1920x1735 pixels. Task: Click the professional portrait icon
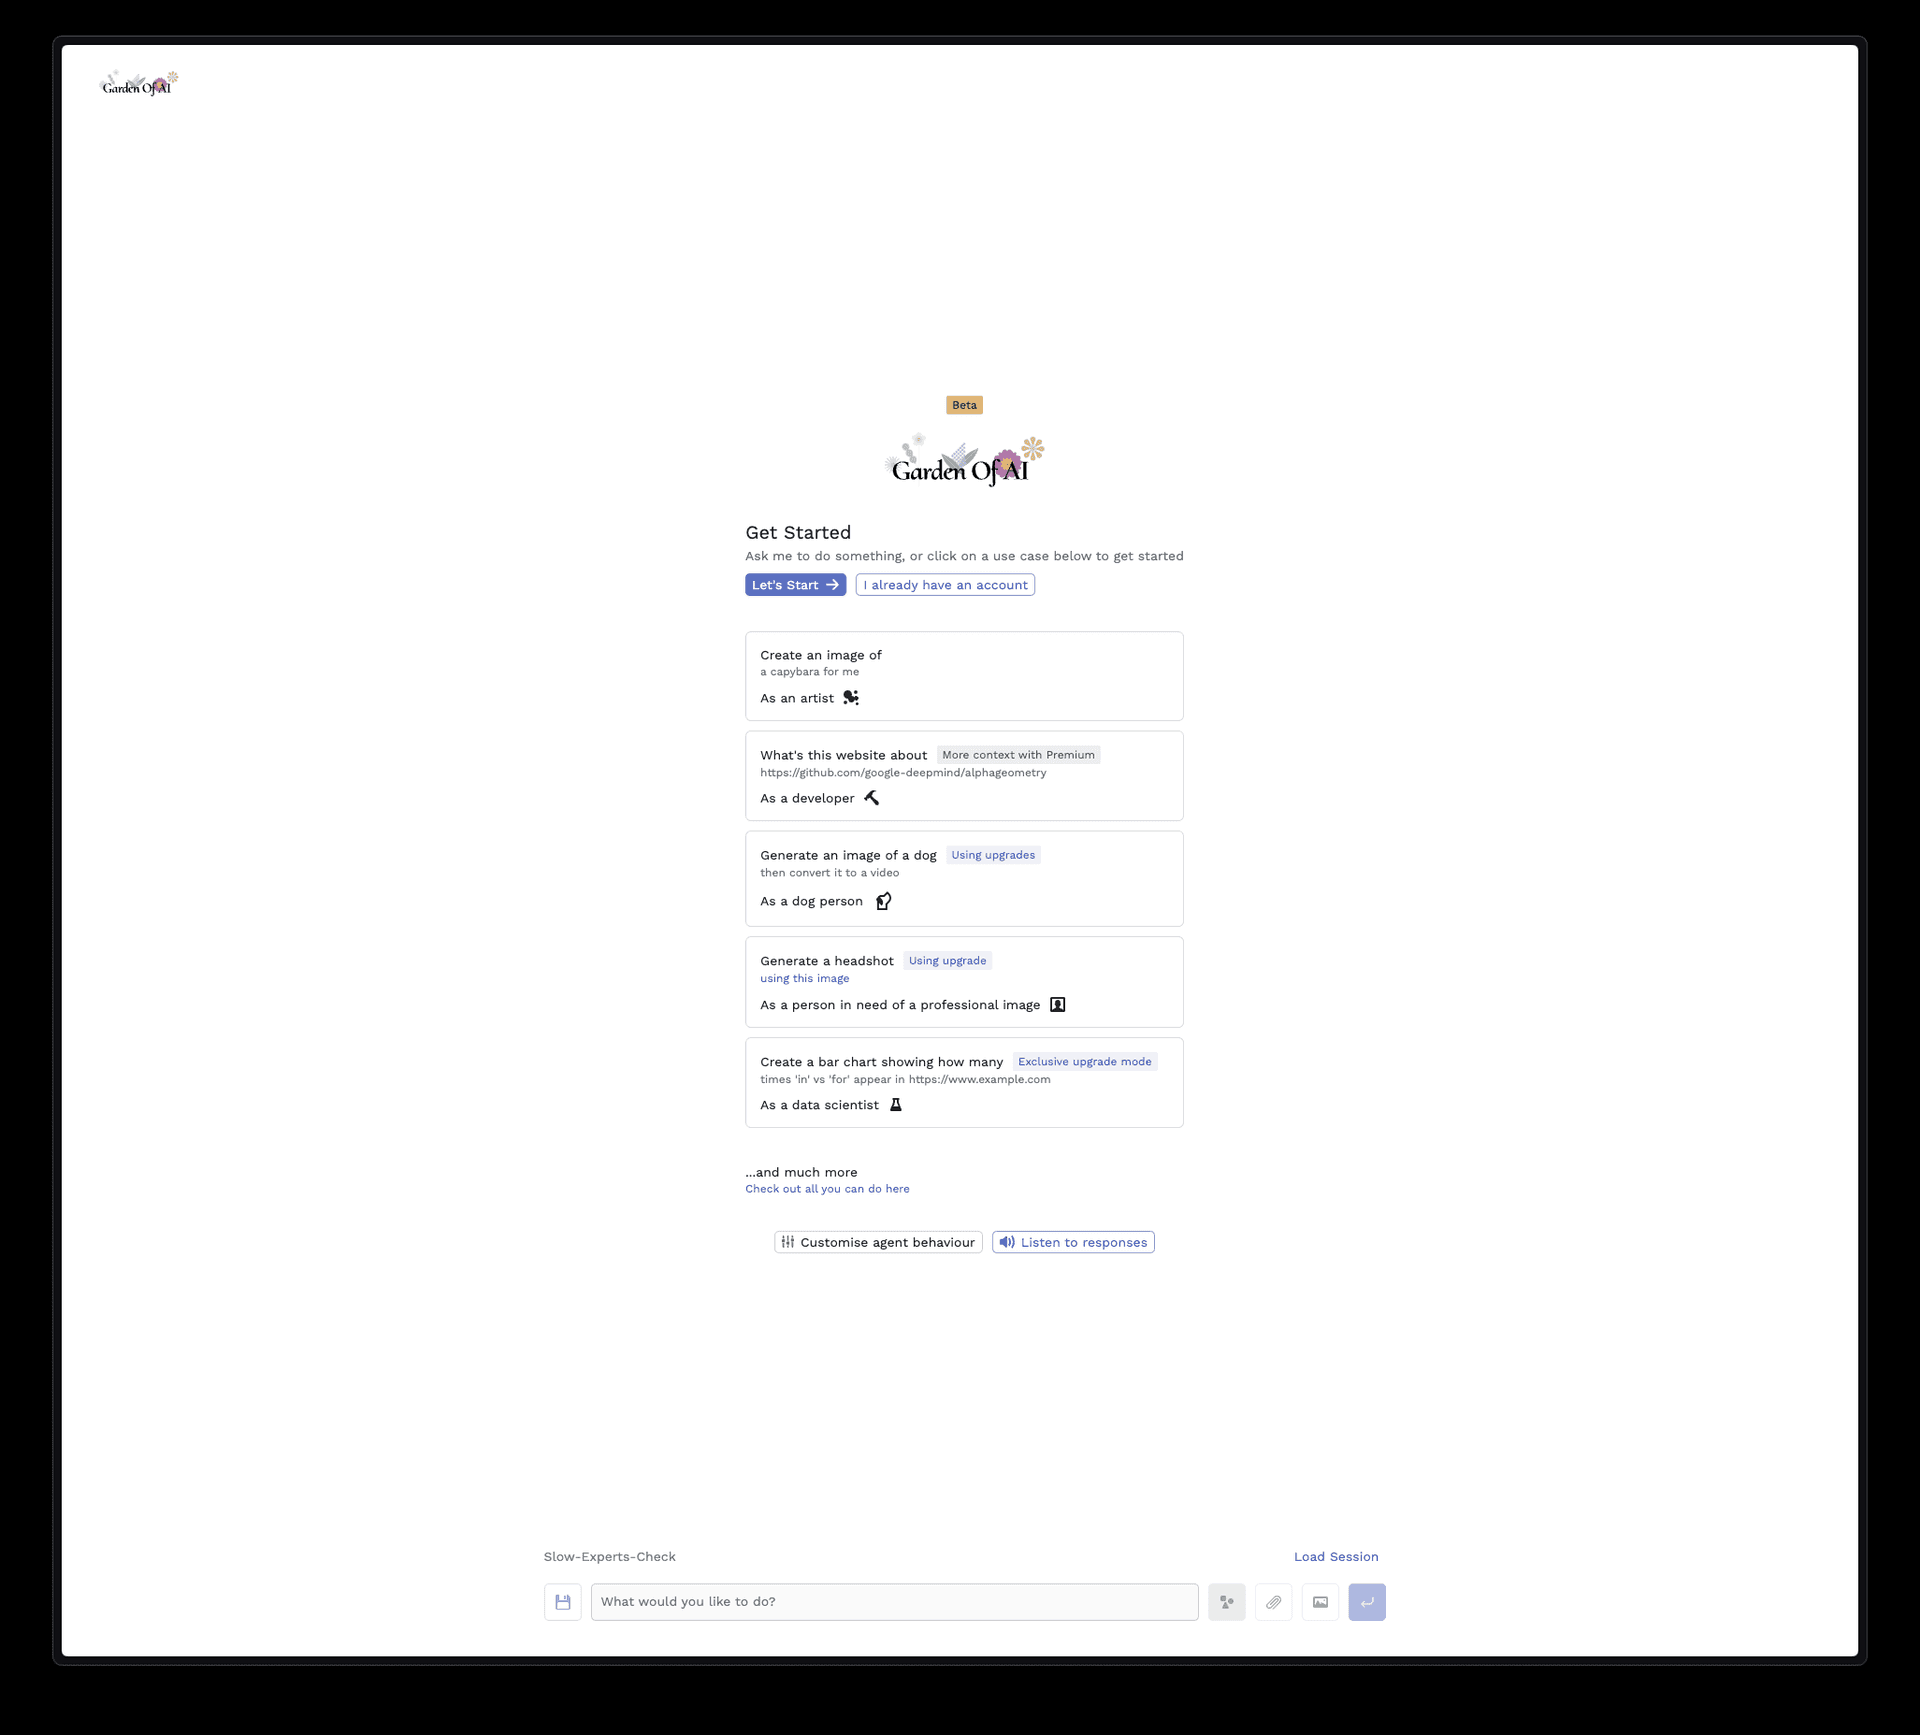click(1058, 1005)
